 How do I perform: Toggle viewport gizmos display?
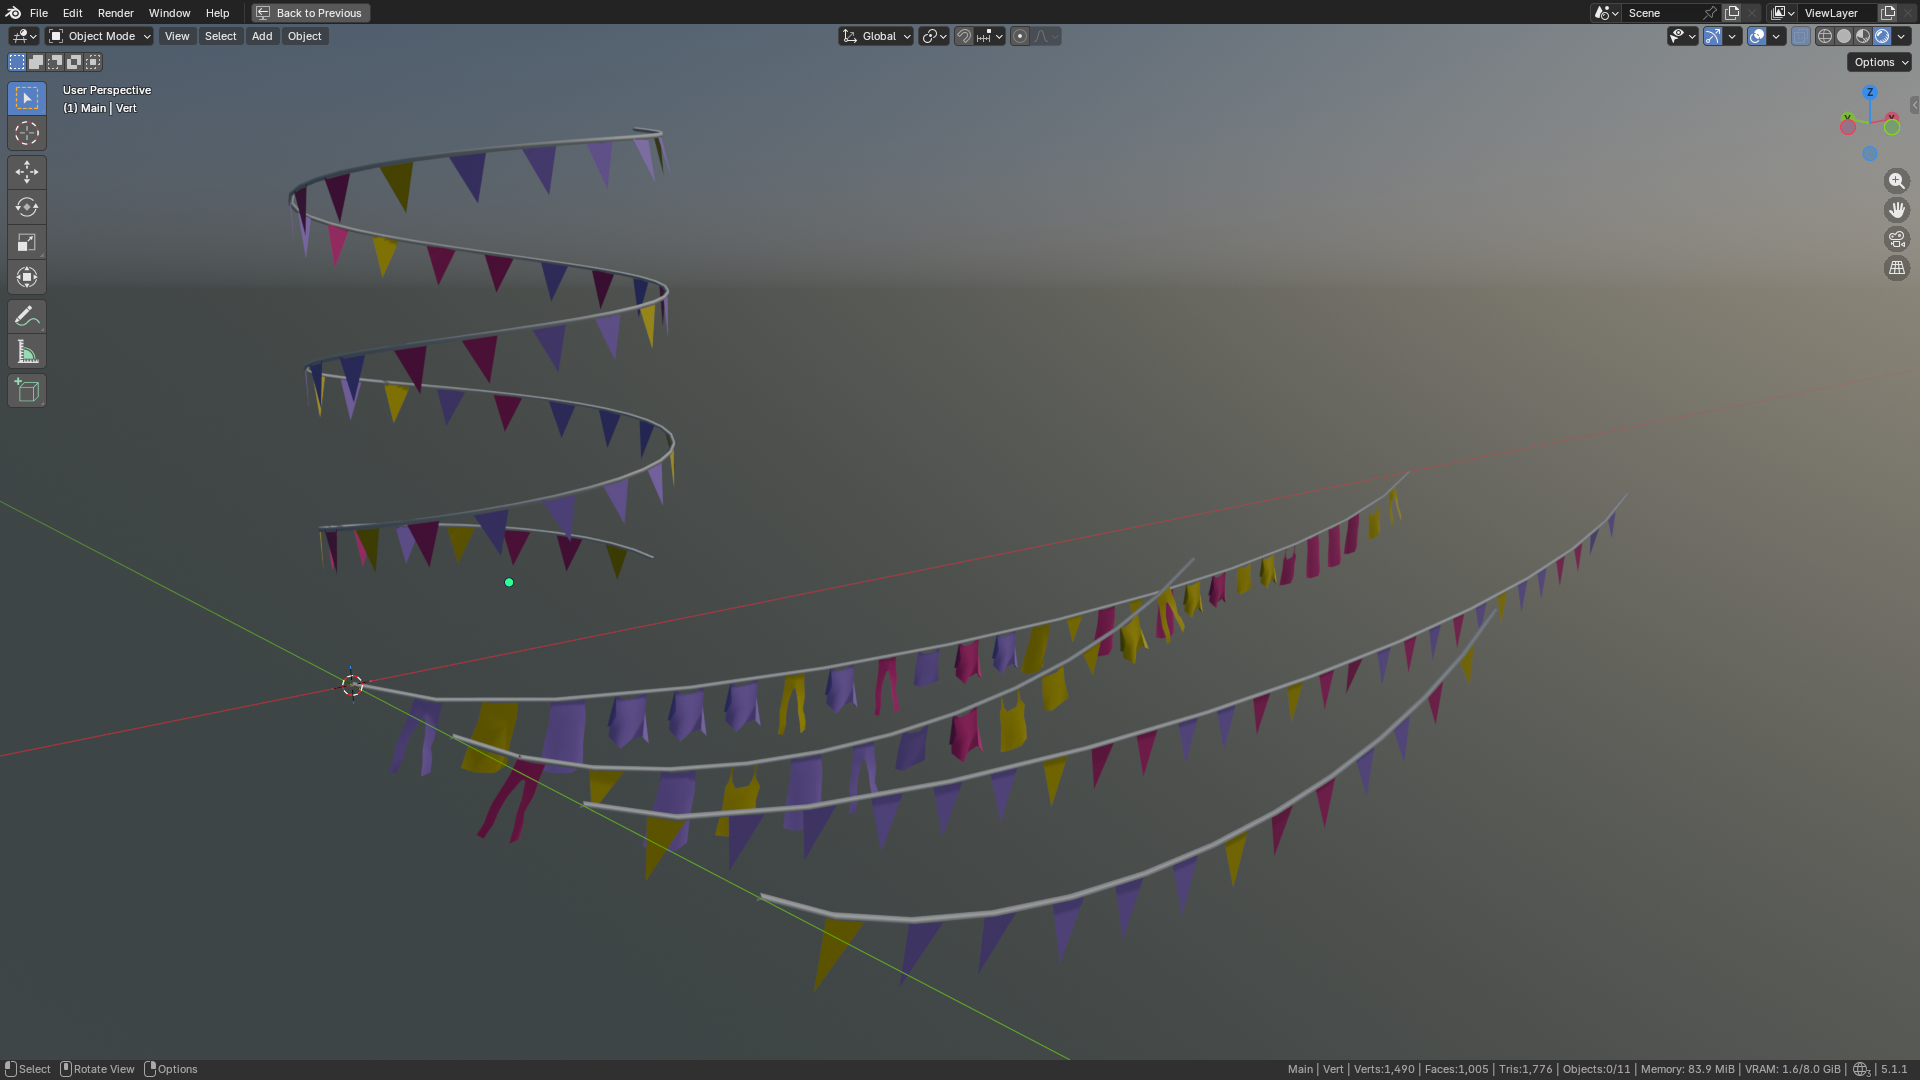[x=1712, y=36]
